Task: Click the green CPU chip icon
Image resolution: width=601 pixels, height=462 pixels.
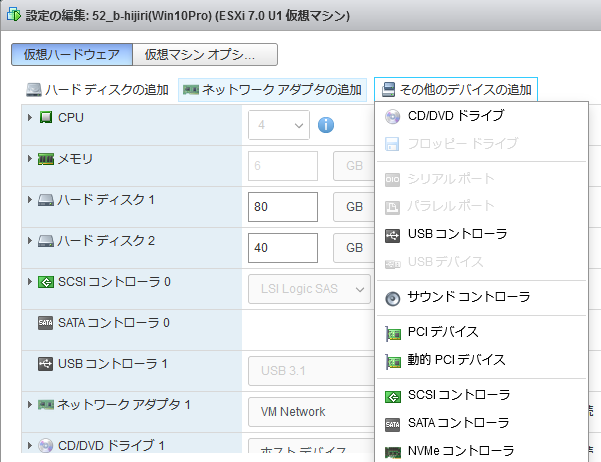Action: (46, 117)
